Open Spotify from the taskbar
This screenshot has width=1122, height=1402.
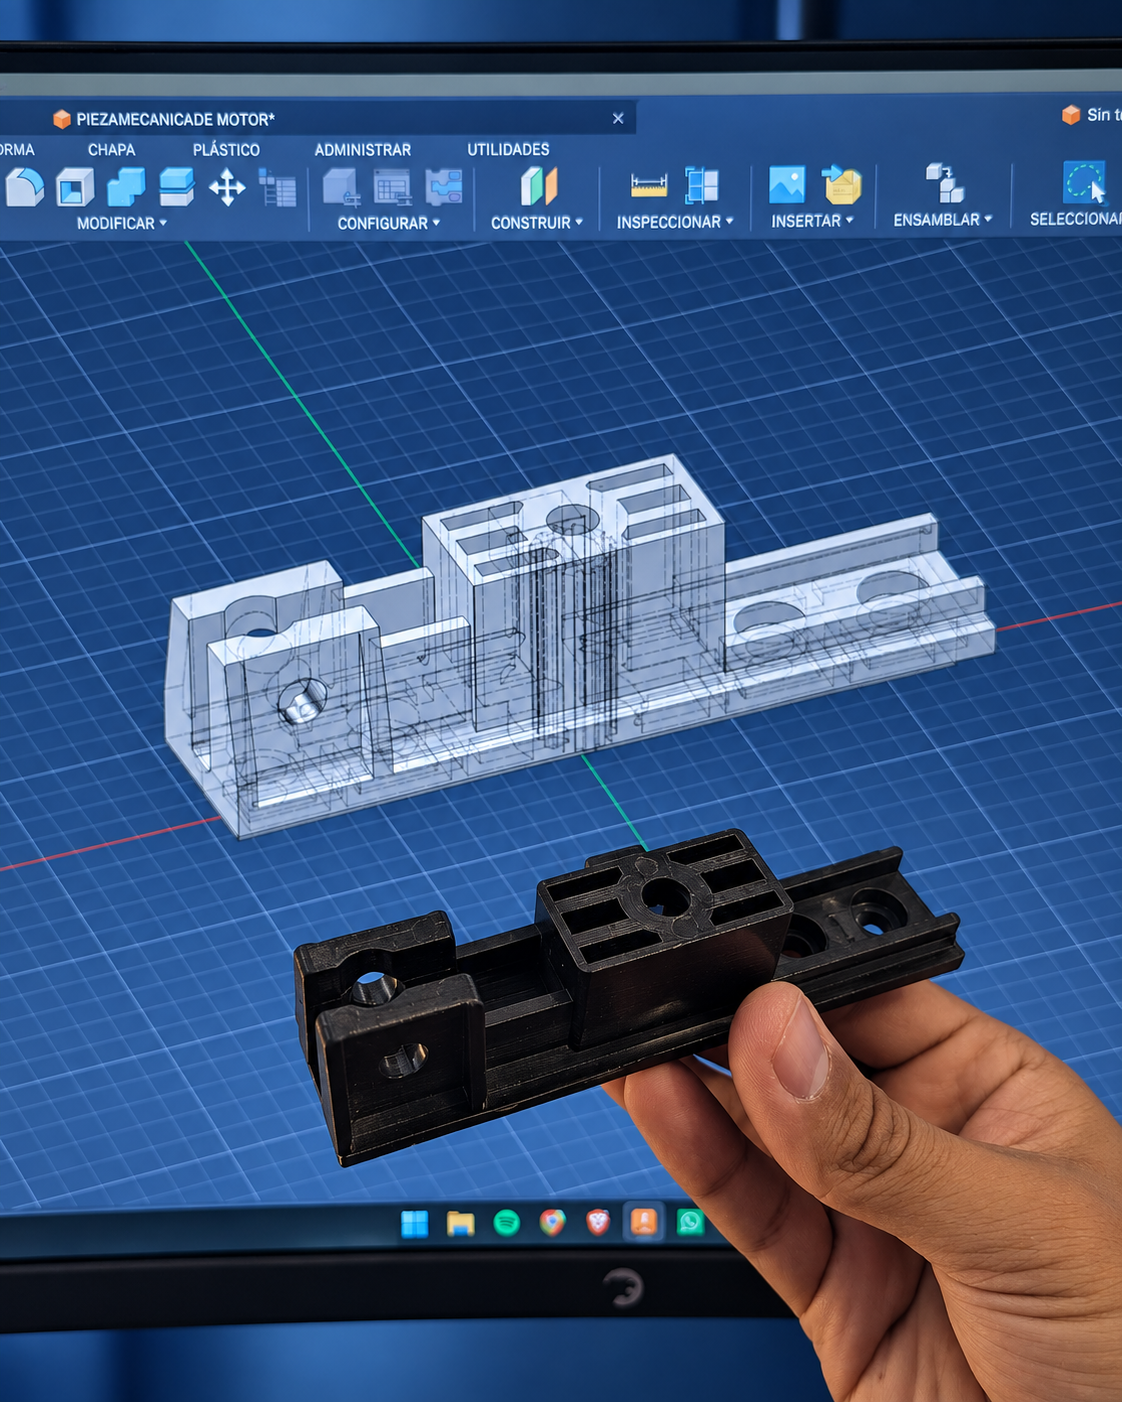pos(507,1222)
